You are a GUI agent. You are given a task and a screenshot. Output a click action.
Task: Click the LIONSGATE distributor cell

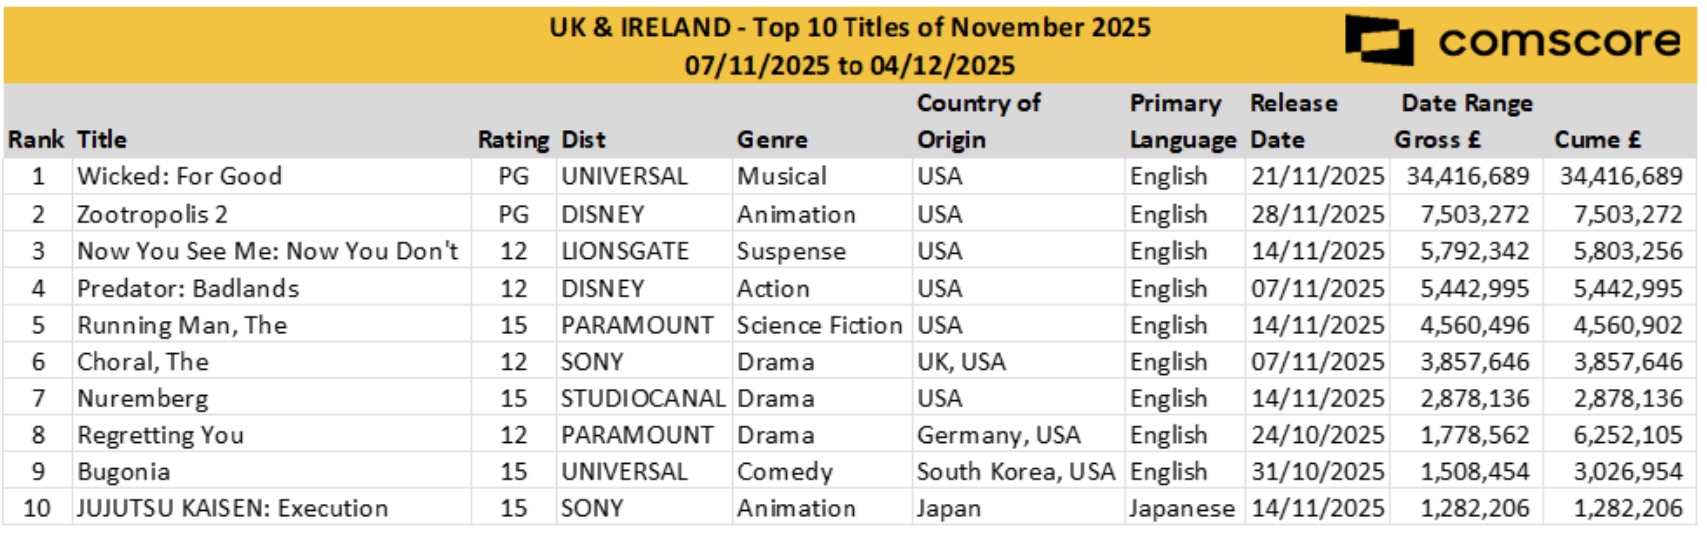coord(624,251)
